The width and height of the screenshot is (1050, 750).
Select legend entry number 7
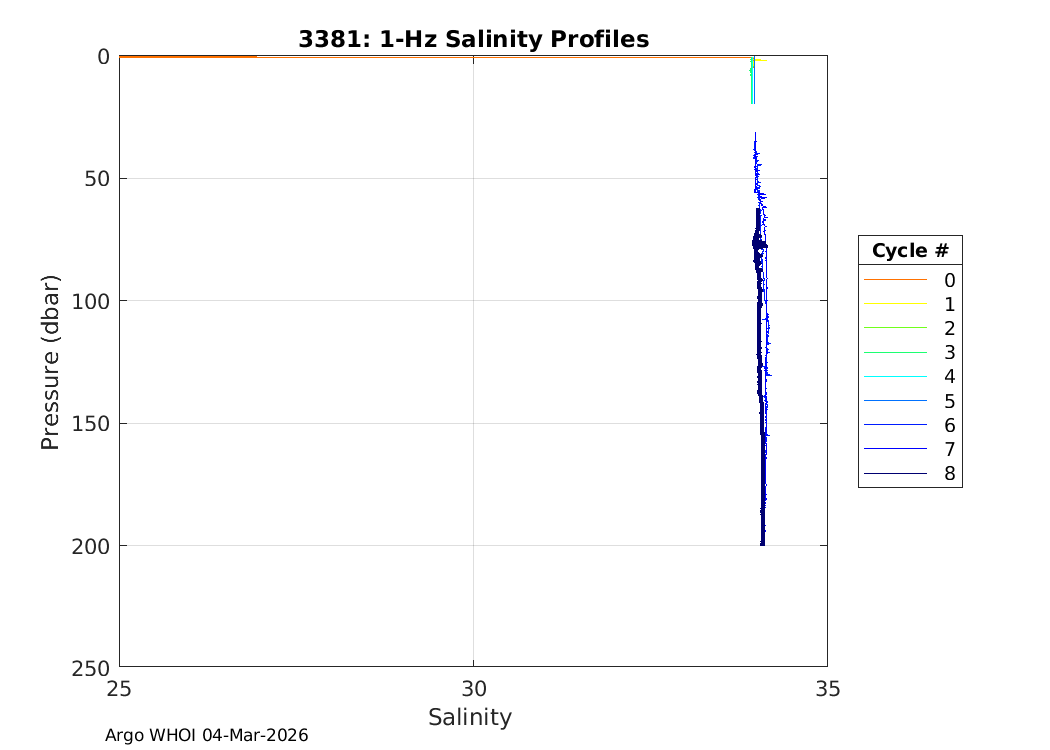pos(949,449)
